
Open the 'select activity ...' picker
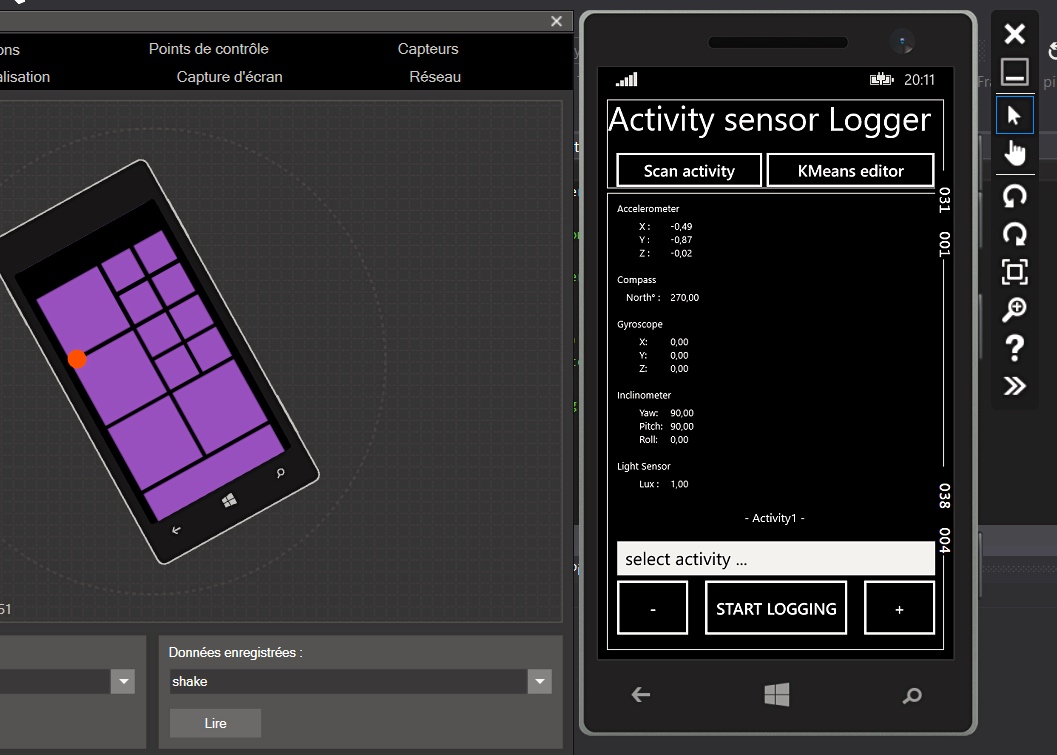click(x=775, y=559)
